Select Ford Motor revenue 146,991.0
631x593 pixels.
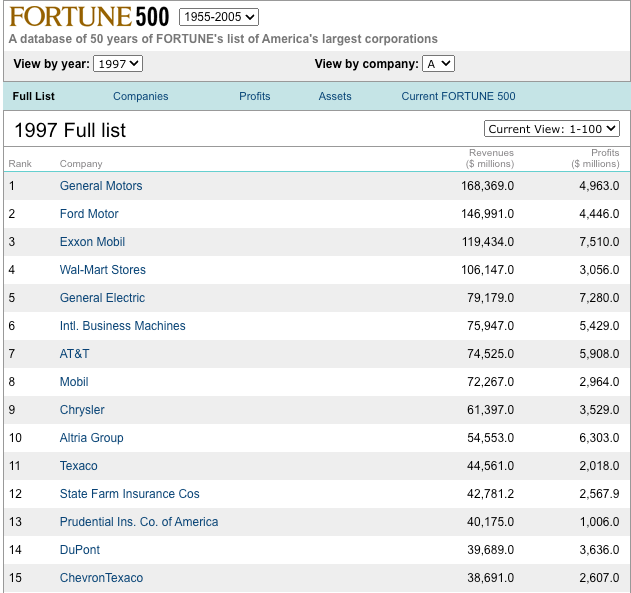(487, 214)
